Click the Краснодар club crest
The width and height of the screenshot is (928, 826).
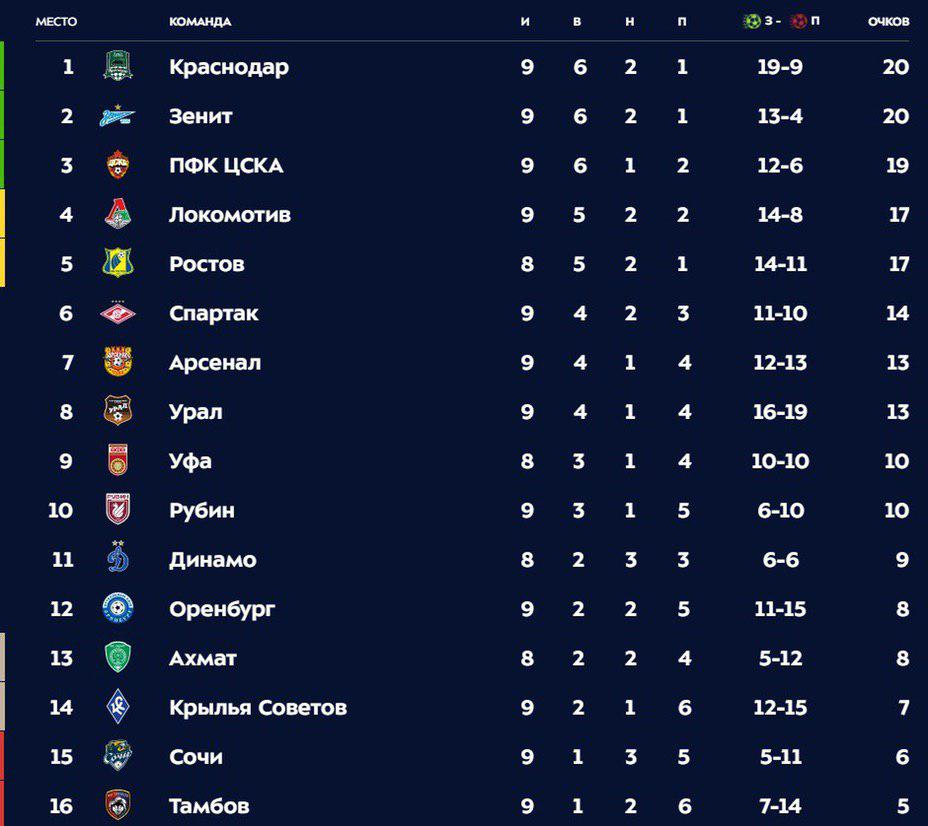[118, 66]
